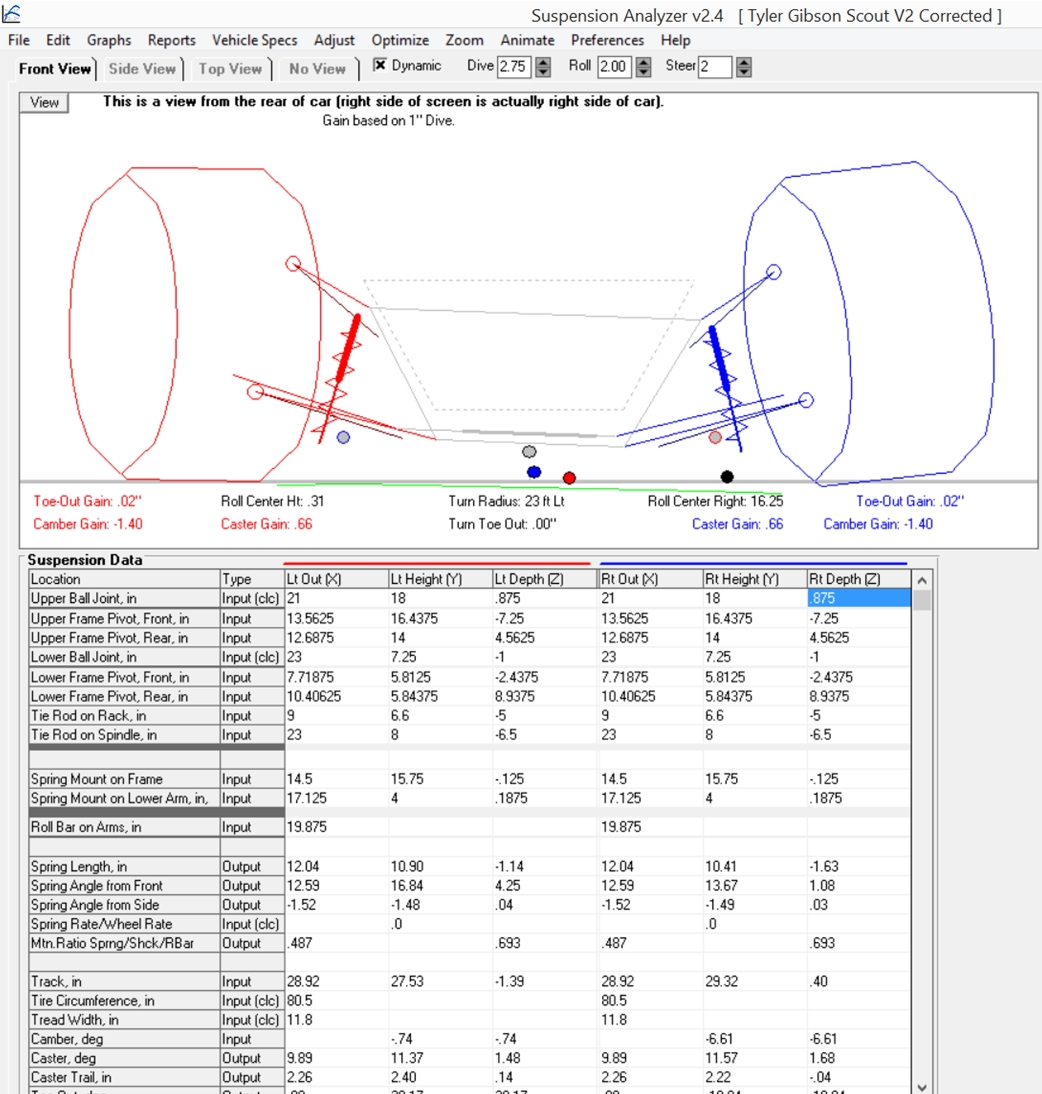Image resolution: width=1042 pixels, height=1094 pixels.
Task: Open the Help menu
Action: (676, 40)
